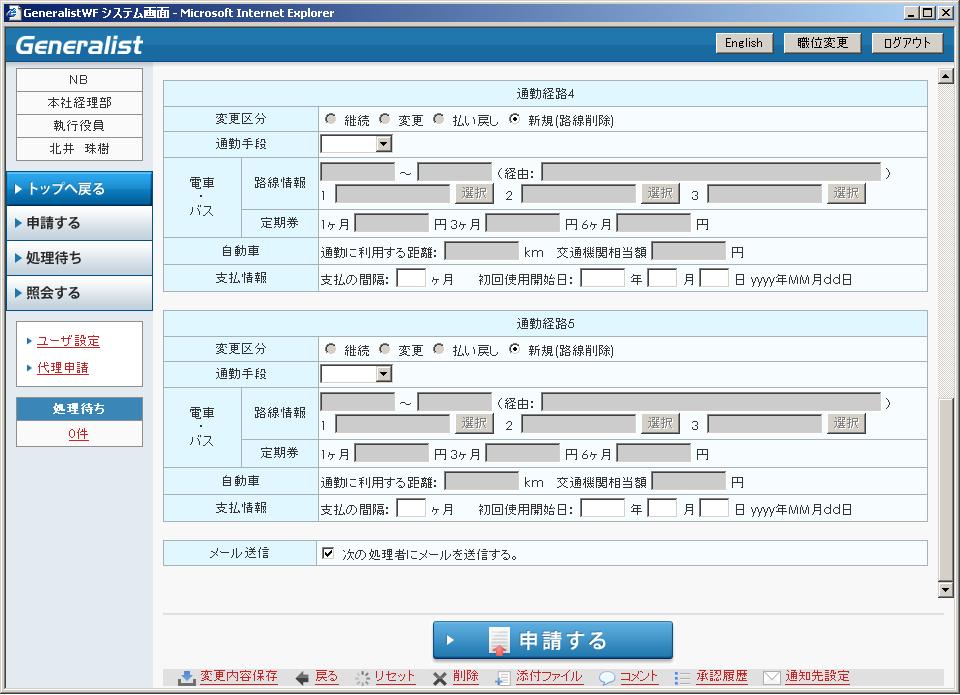Image resolution: width=960 pixels, height=695 pixels.
Task: Click the notification settings envelope icon
Action: 771,677
